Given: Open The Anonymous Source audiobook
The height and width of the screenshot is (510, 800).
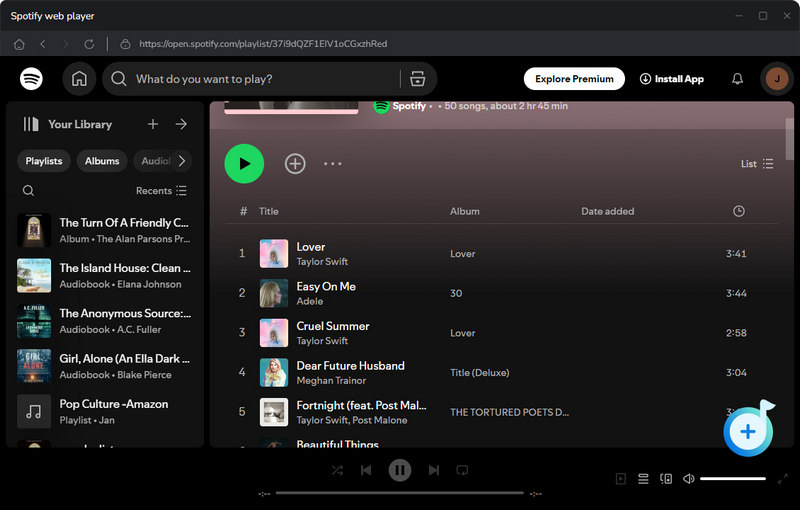Looking at the screenshot, I should coord(105,321).
